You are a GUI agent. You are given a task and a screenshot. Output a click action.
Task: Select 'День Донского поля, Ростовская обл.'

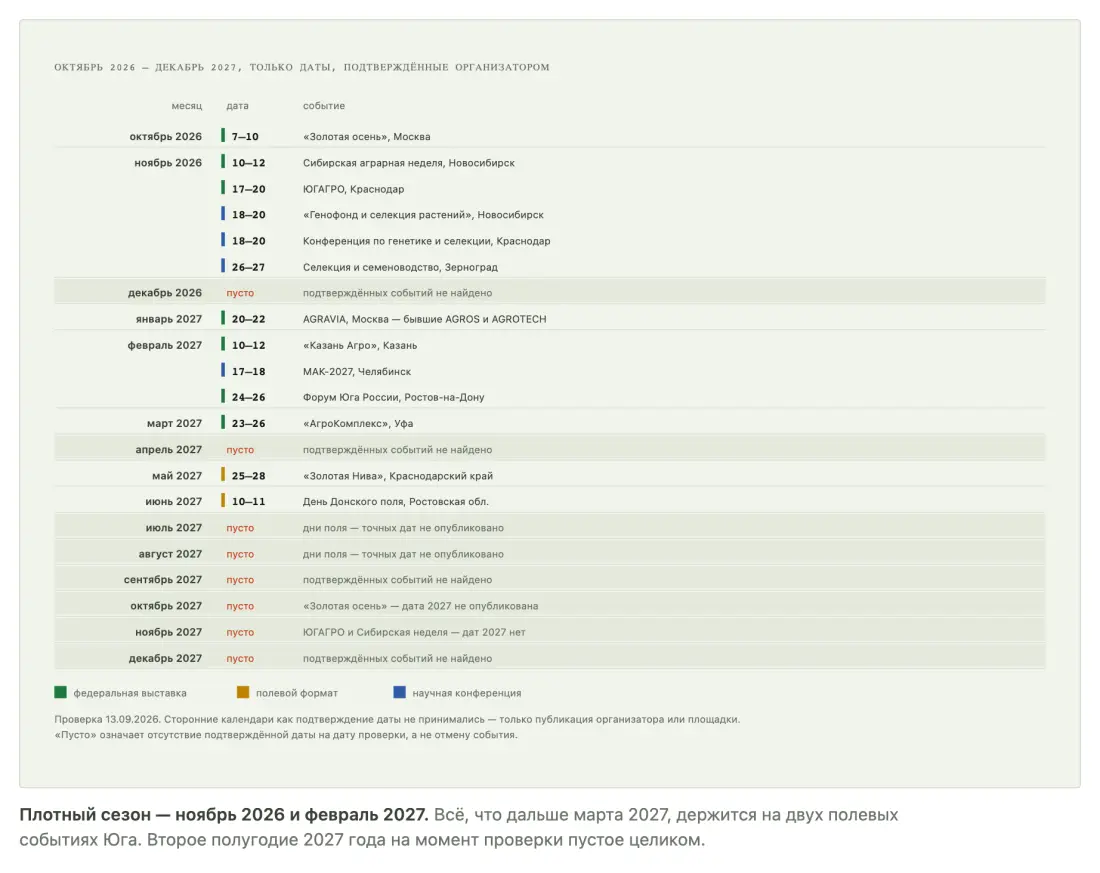(x=396, y=502)
